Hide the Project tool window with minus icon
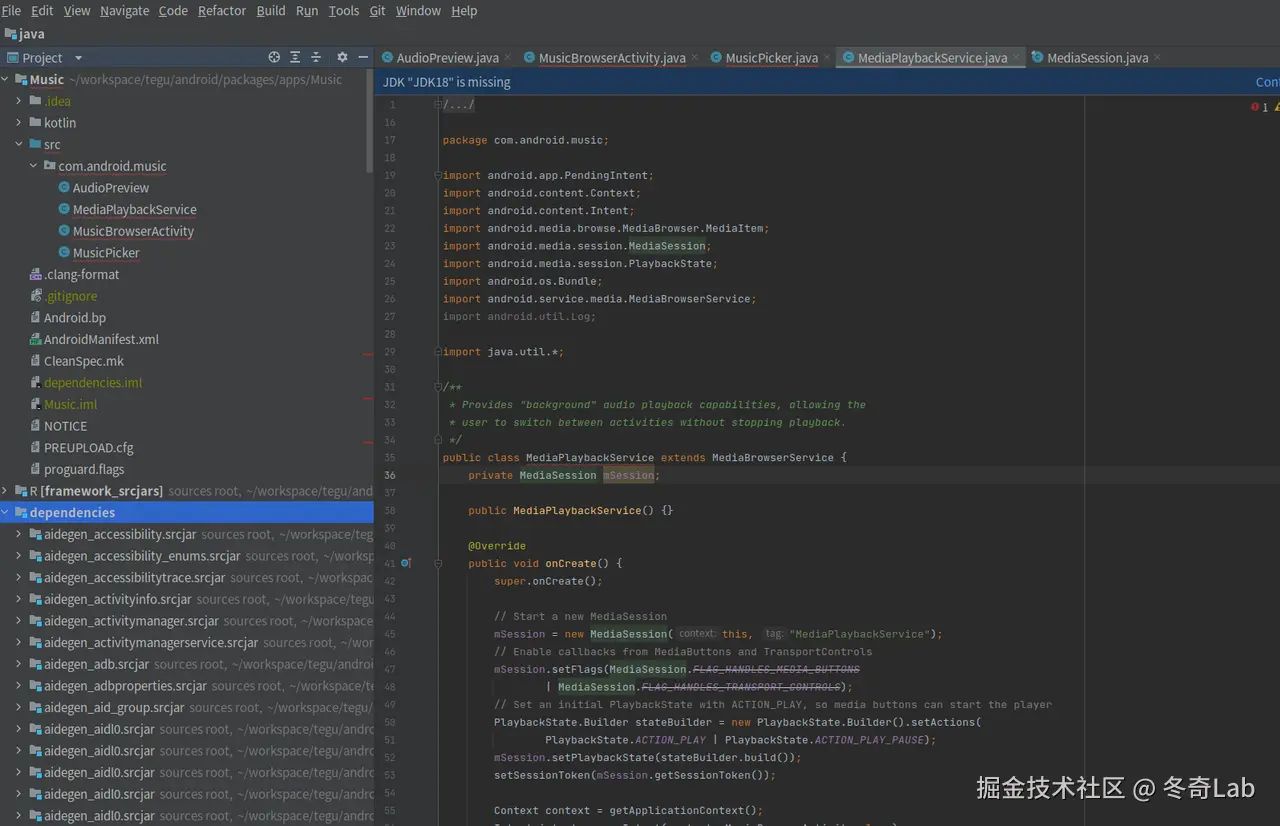 (363, 57)
